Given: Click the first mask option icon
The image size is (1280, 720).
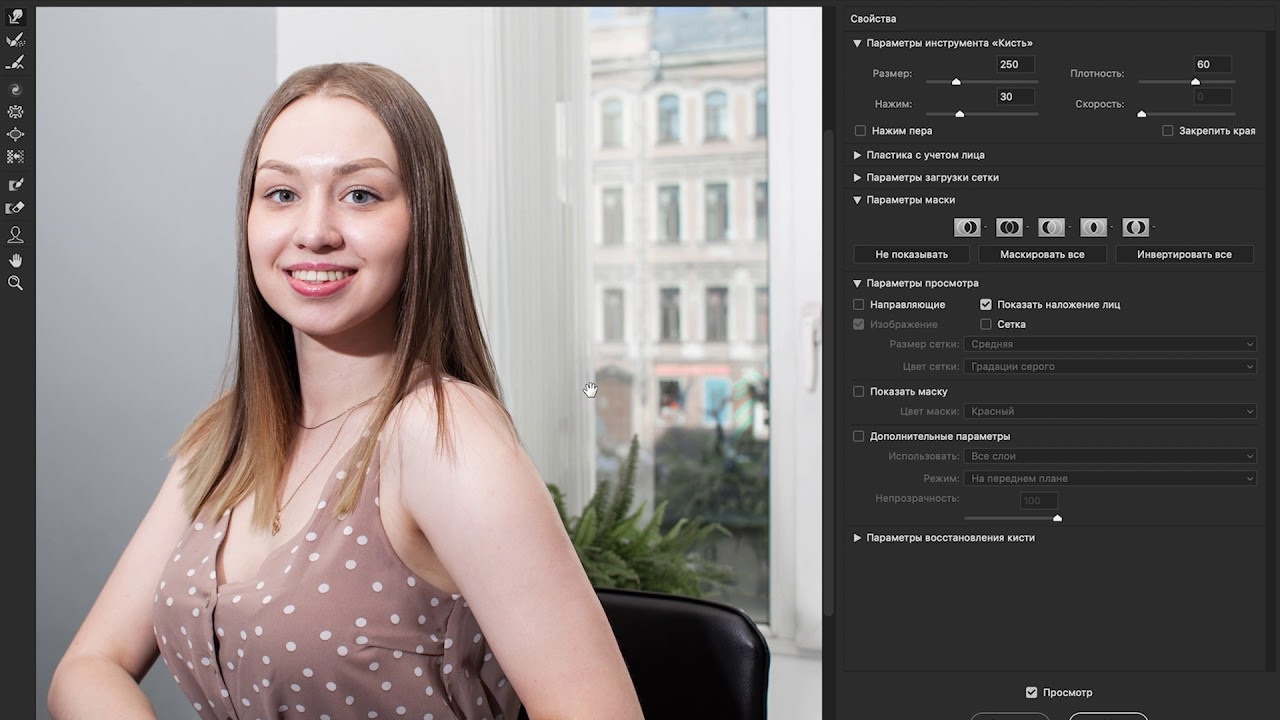Looking at the screenshot, I should pos(966,227).
